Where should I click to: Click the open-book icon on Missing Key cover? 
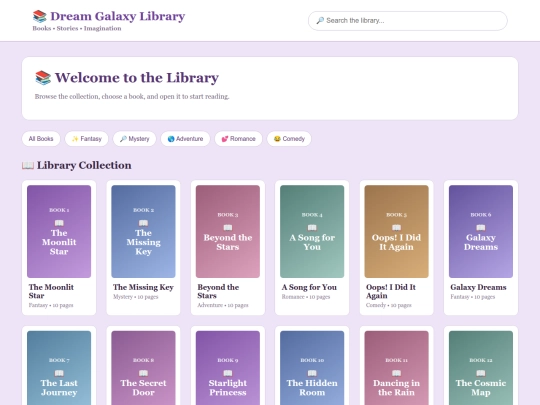coord(143,223)
